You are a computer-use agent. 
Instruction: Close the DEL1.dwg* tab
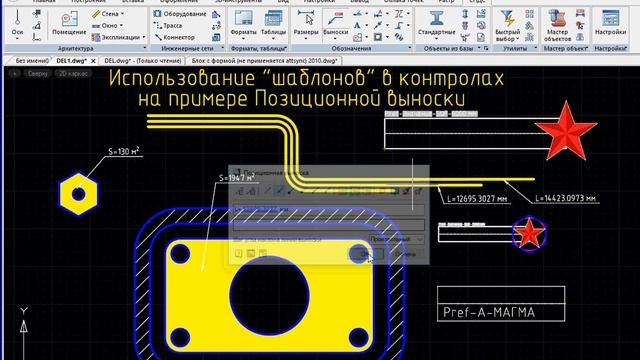click(93, 61)
